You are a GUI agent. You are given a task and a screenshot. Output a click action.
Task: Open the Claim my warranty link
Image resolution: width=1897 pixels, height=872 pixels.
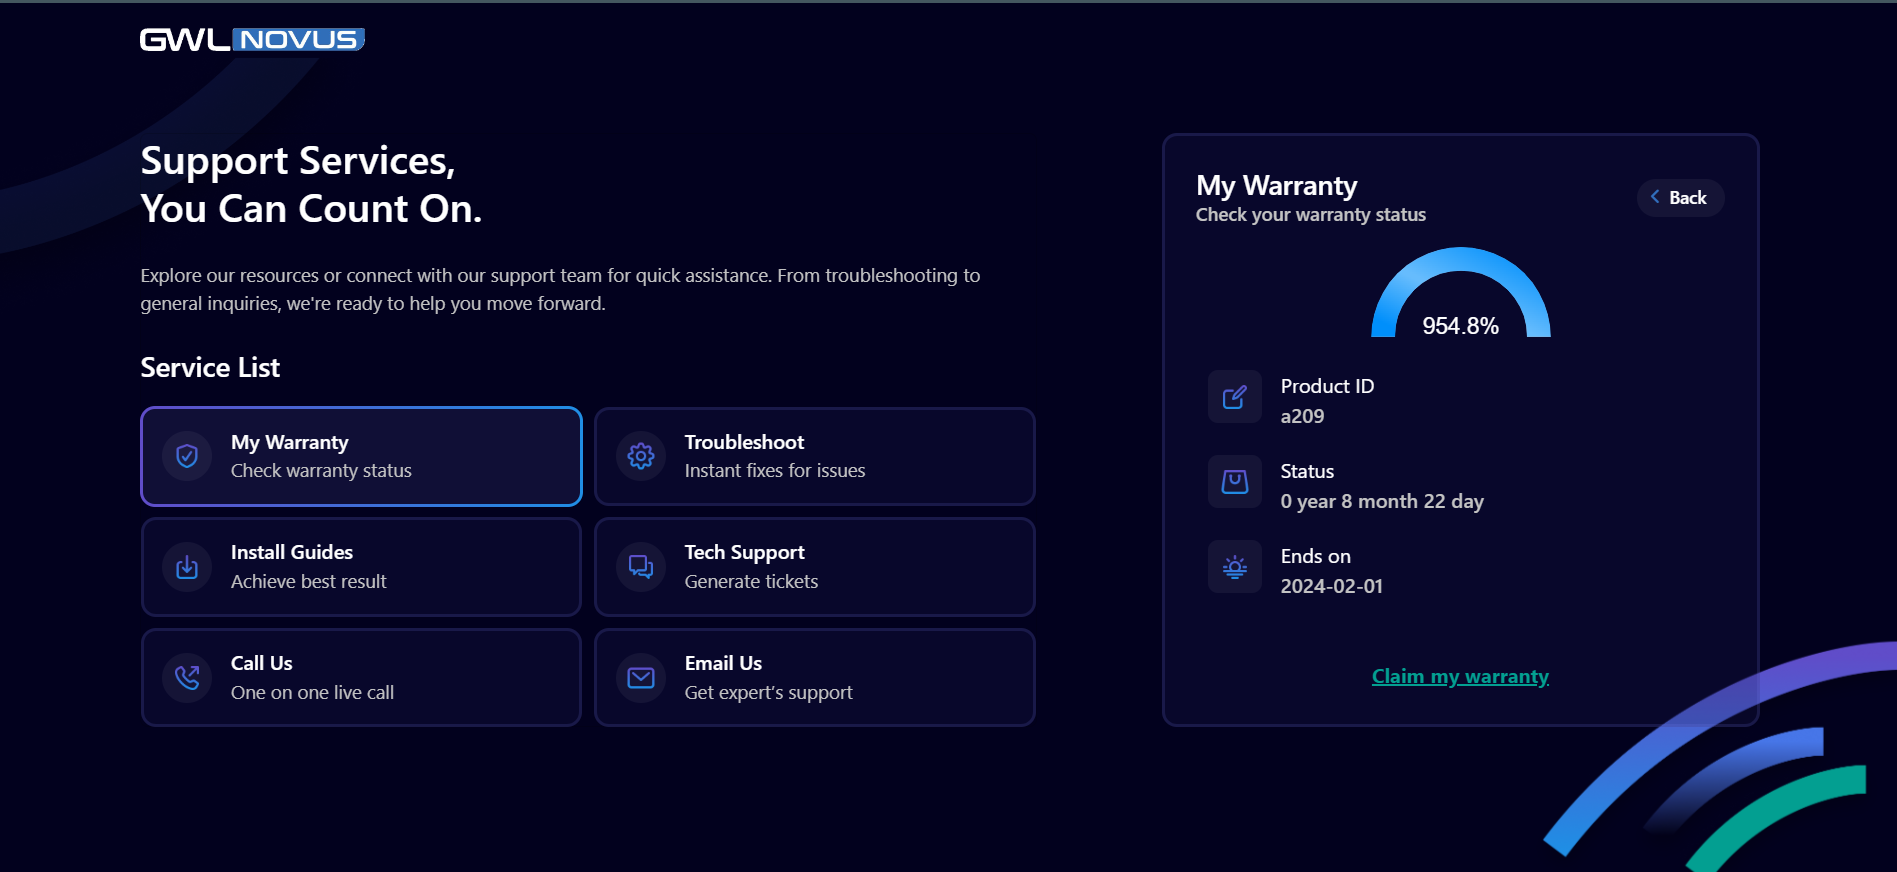point(1460,677)
